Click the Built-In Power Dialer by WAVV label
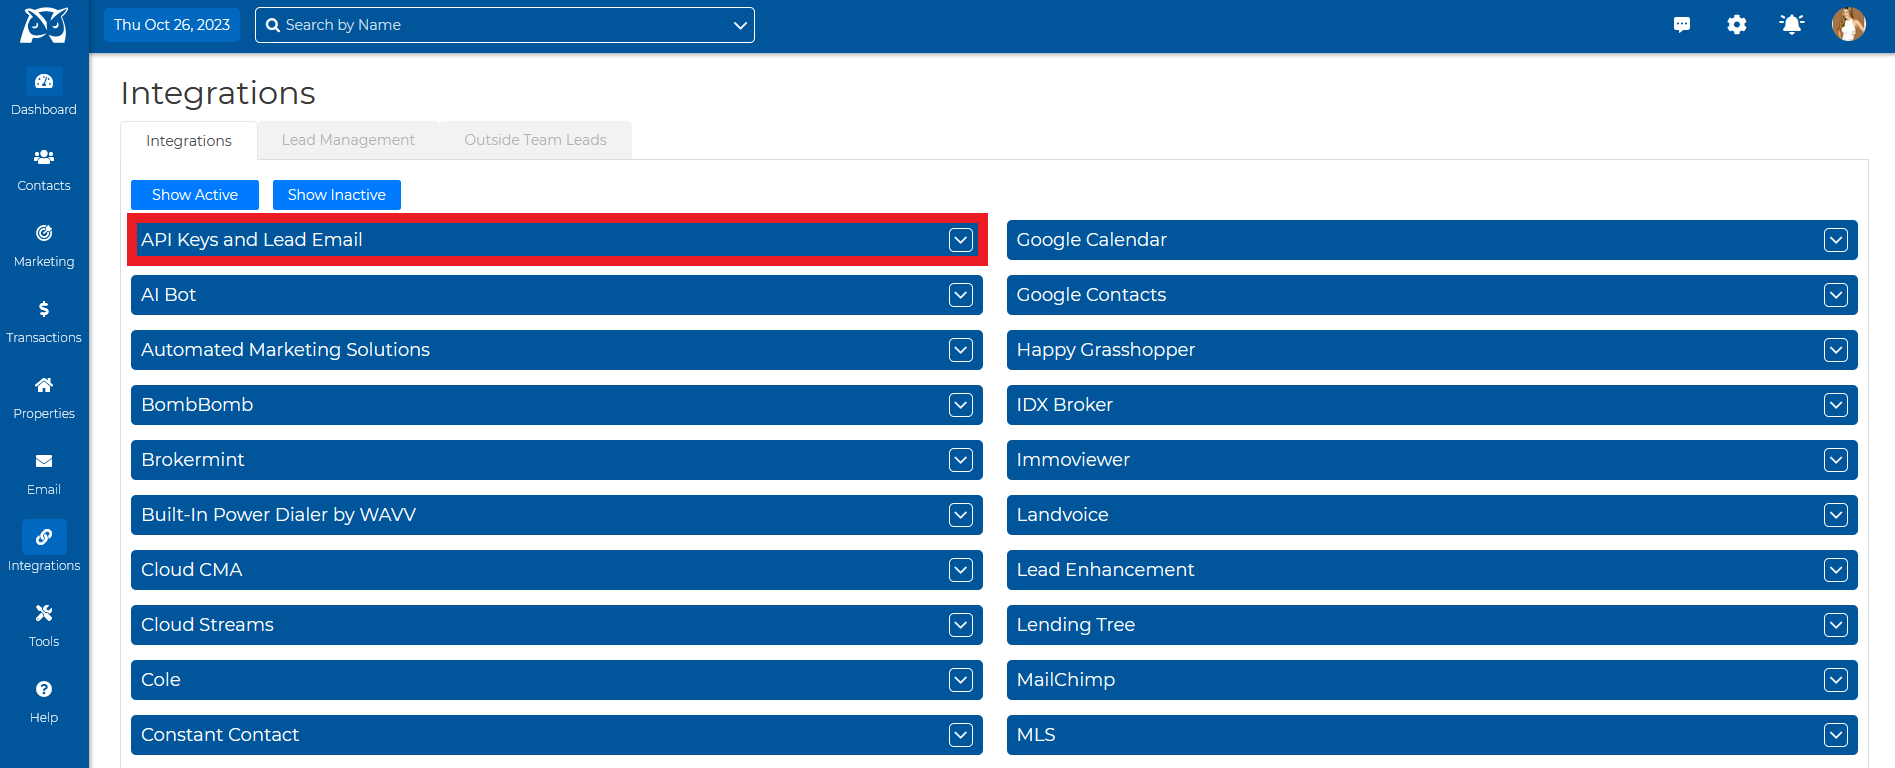Viewport: 1895px width, 768px height. click(279, 515)
